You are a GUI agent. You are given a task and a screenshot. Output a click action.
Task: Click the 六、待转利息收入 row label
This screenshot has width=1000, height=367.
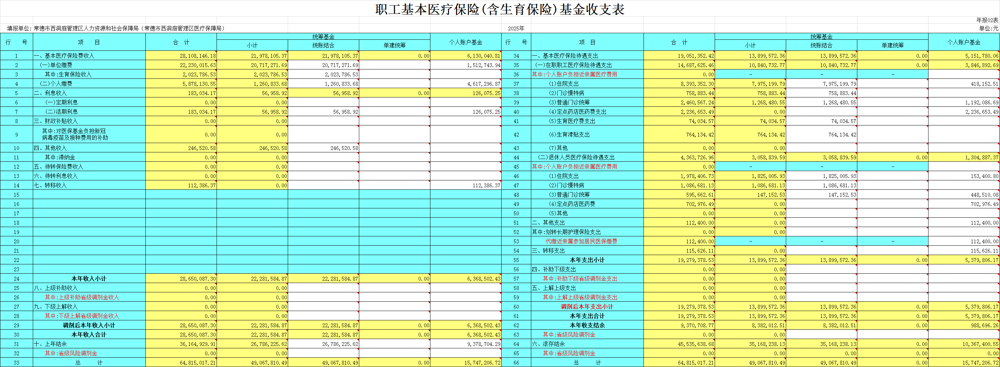pyautogui.click(x=55, y=176)
